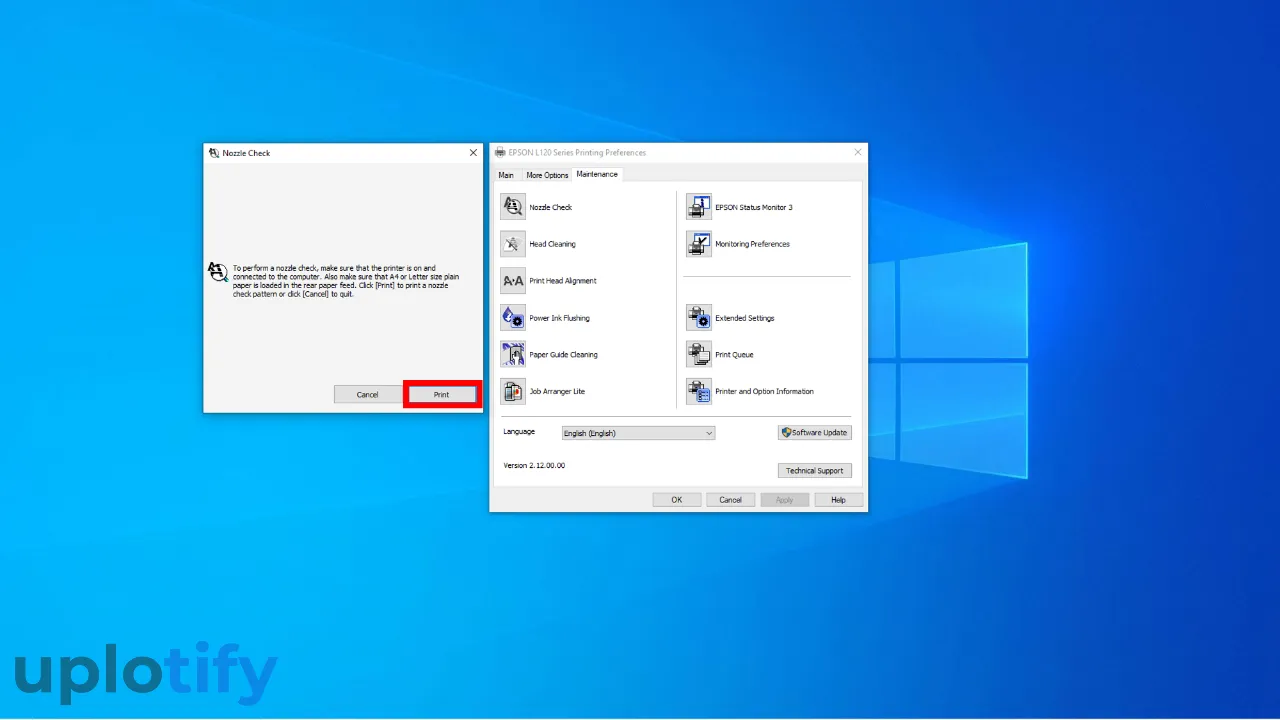Click the Power Ink Flushing label
Screen dimensions: 1280x720
point(560,318)
